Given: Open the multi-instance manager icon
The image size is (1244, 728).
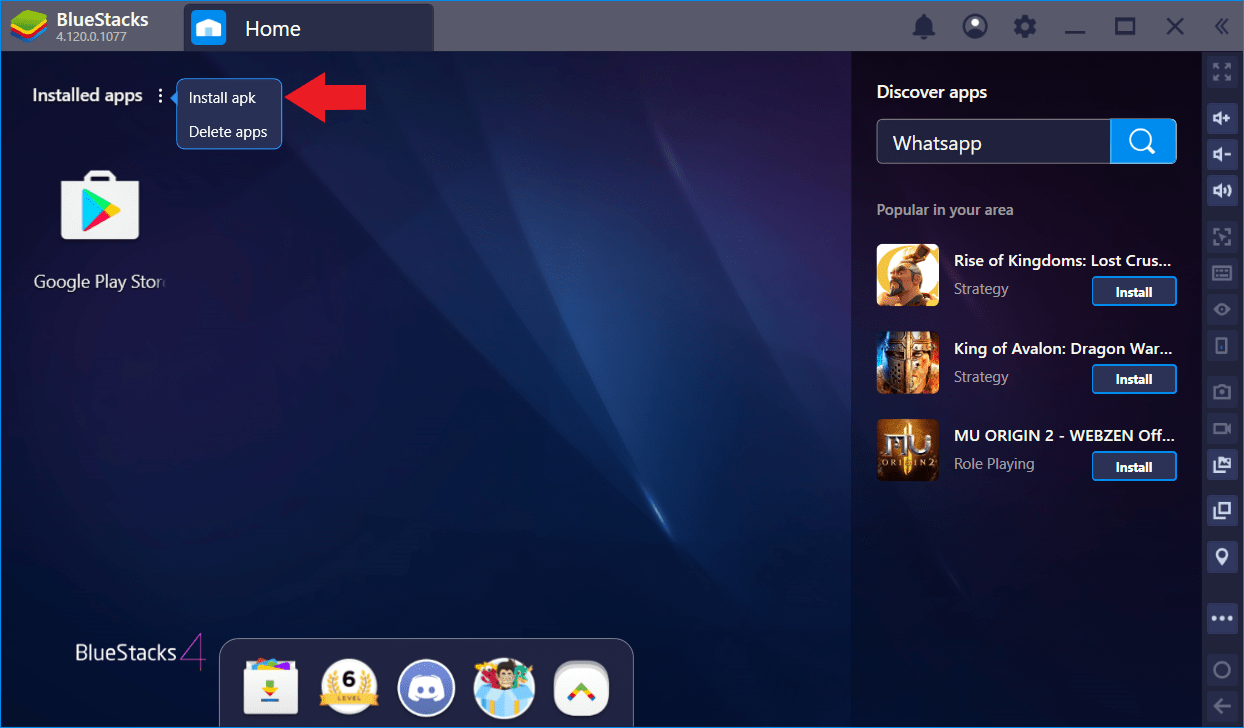Looking at the screenshot, I should (x=1221, y=510).
